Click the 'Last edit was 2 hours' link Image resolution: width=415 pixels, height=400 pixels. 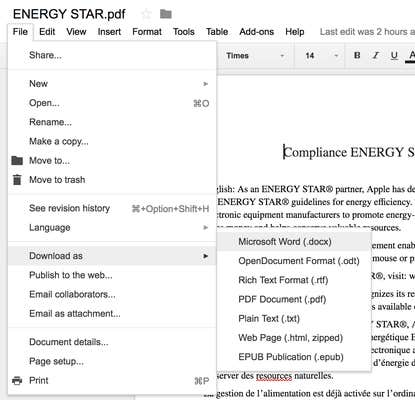coord(367,32)
